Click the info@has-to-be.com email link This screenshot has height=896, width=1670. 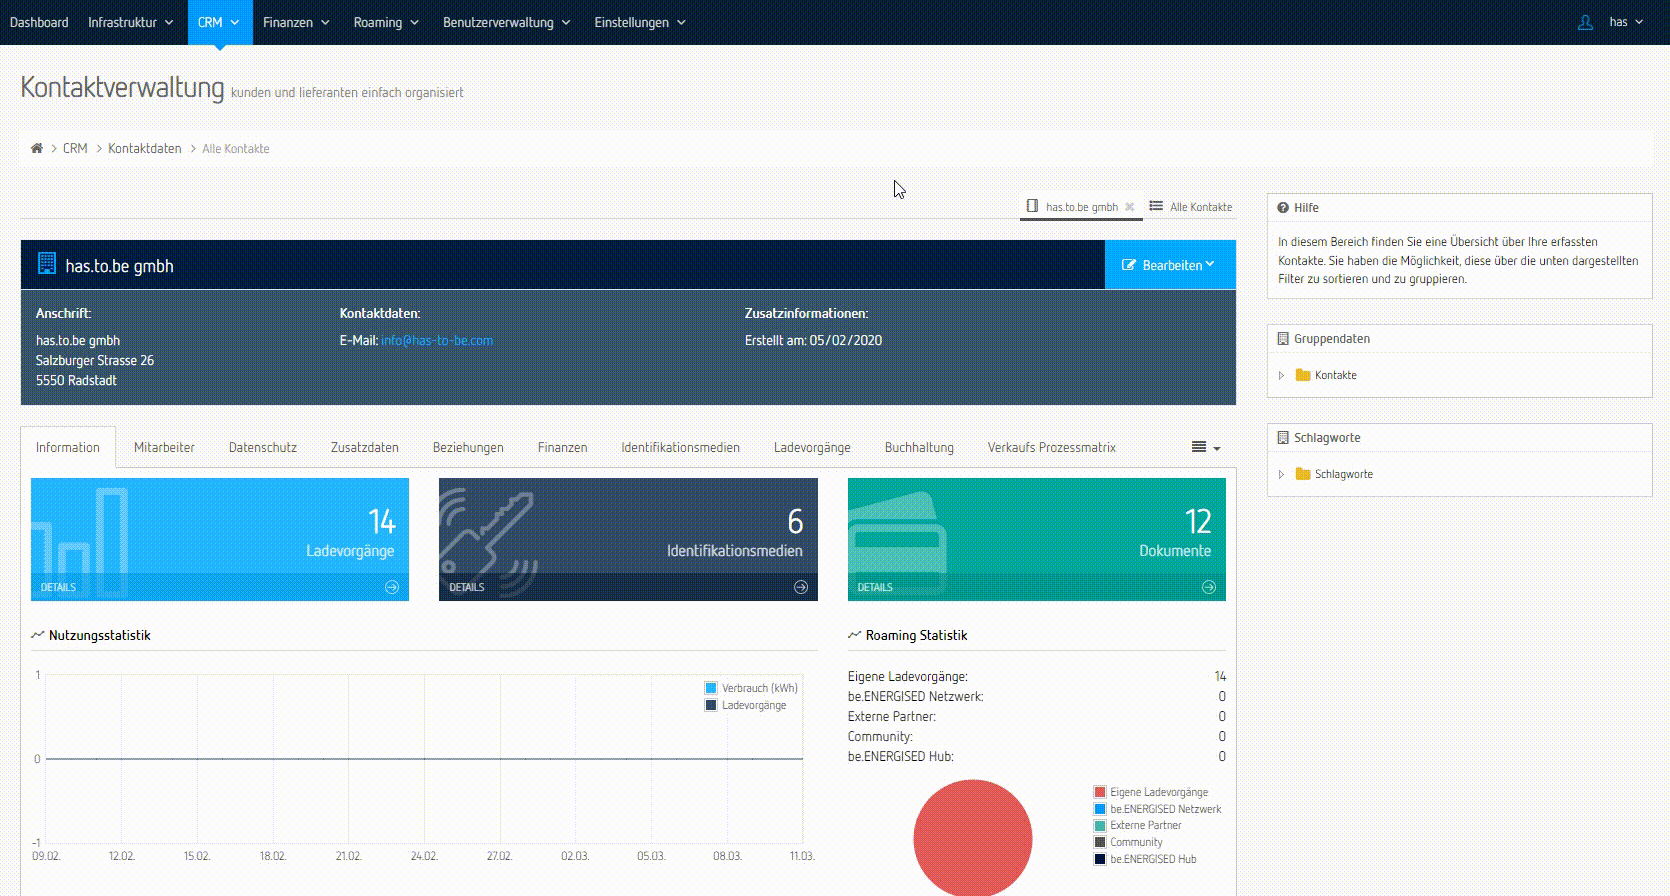[x=437, y=340]
